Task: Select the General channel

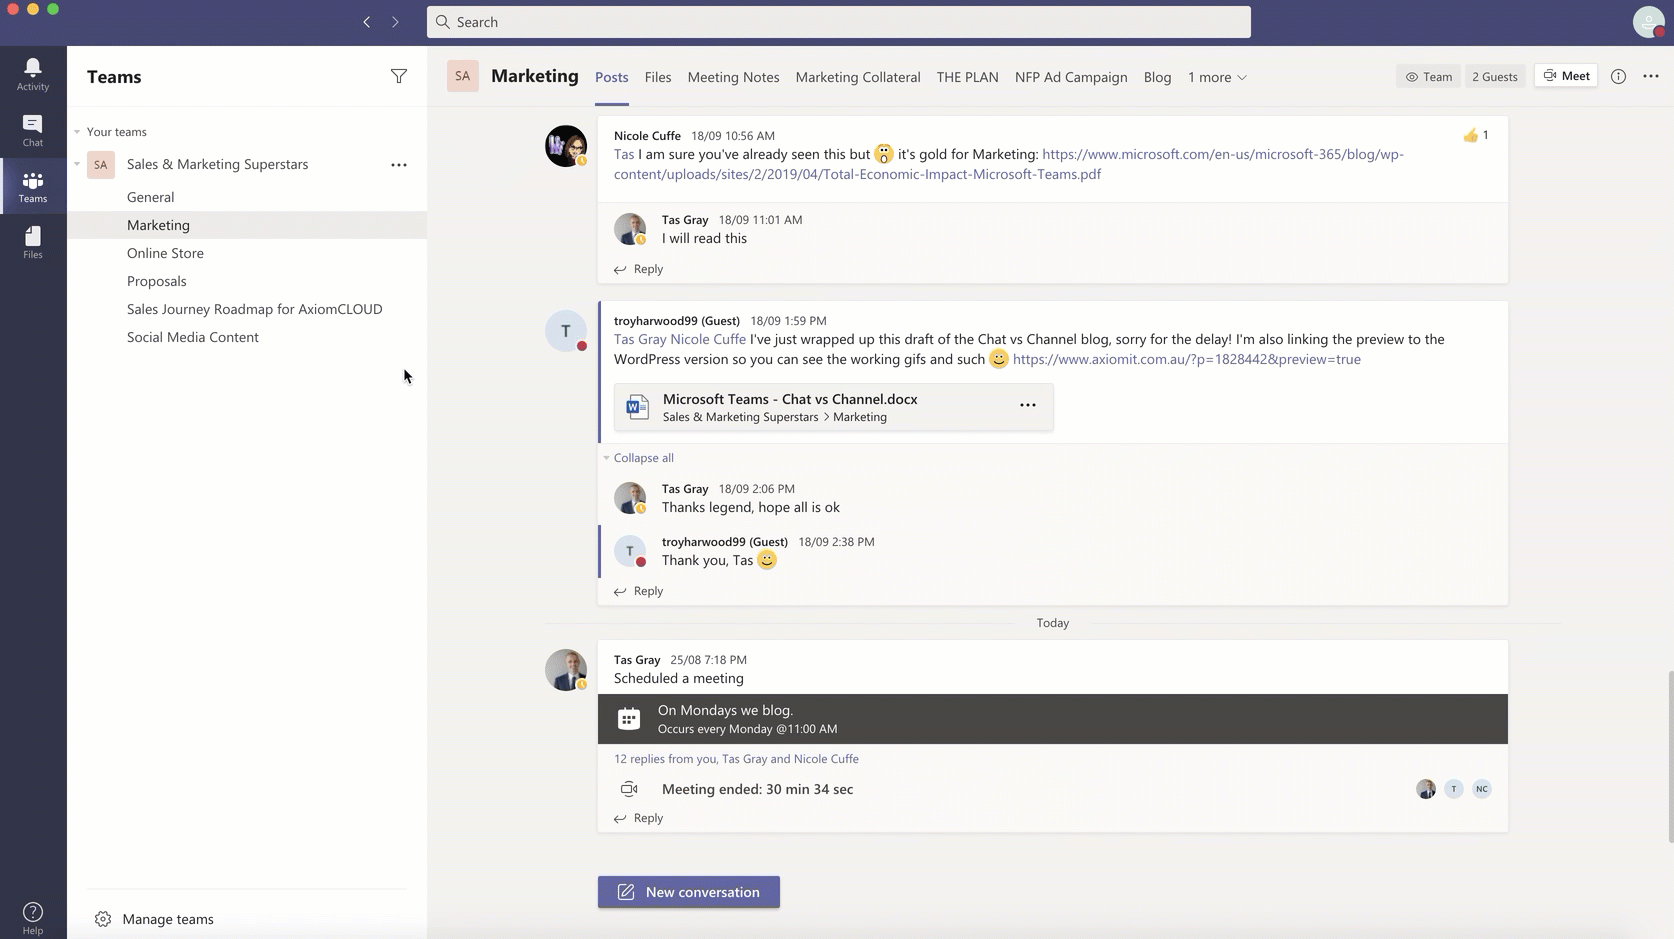Action: point(247,197)
